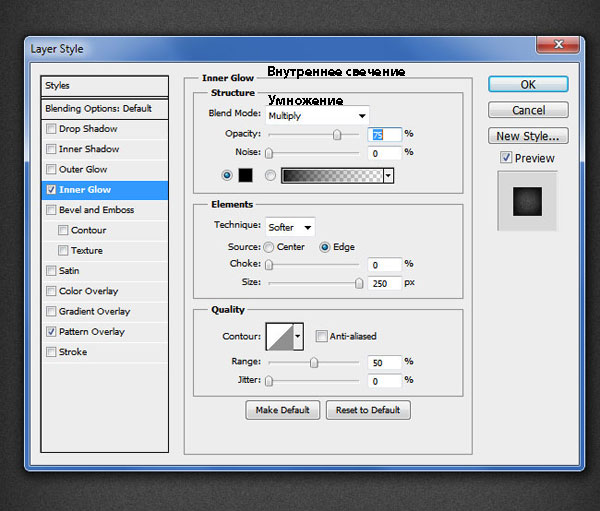Tick the Contour sub-option checkbox
The width and height of the screenshot is (600, 511).
coord(63,230)
